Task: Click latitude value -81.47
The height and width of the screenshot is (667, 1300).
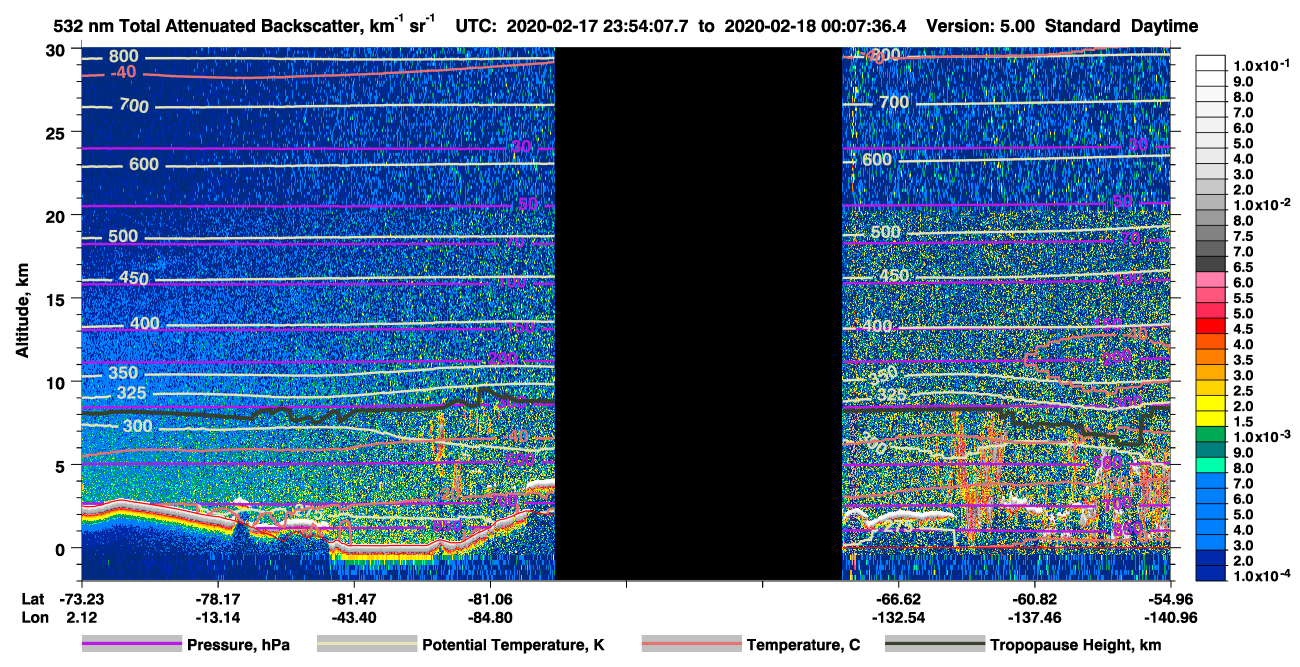Action: (354, 598)
